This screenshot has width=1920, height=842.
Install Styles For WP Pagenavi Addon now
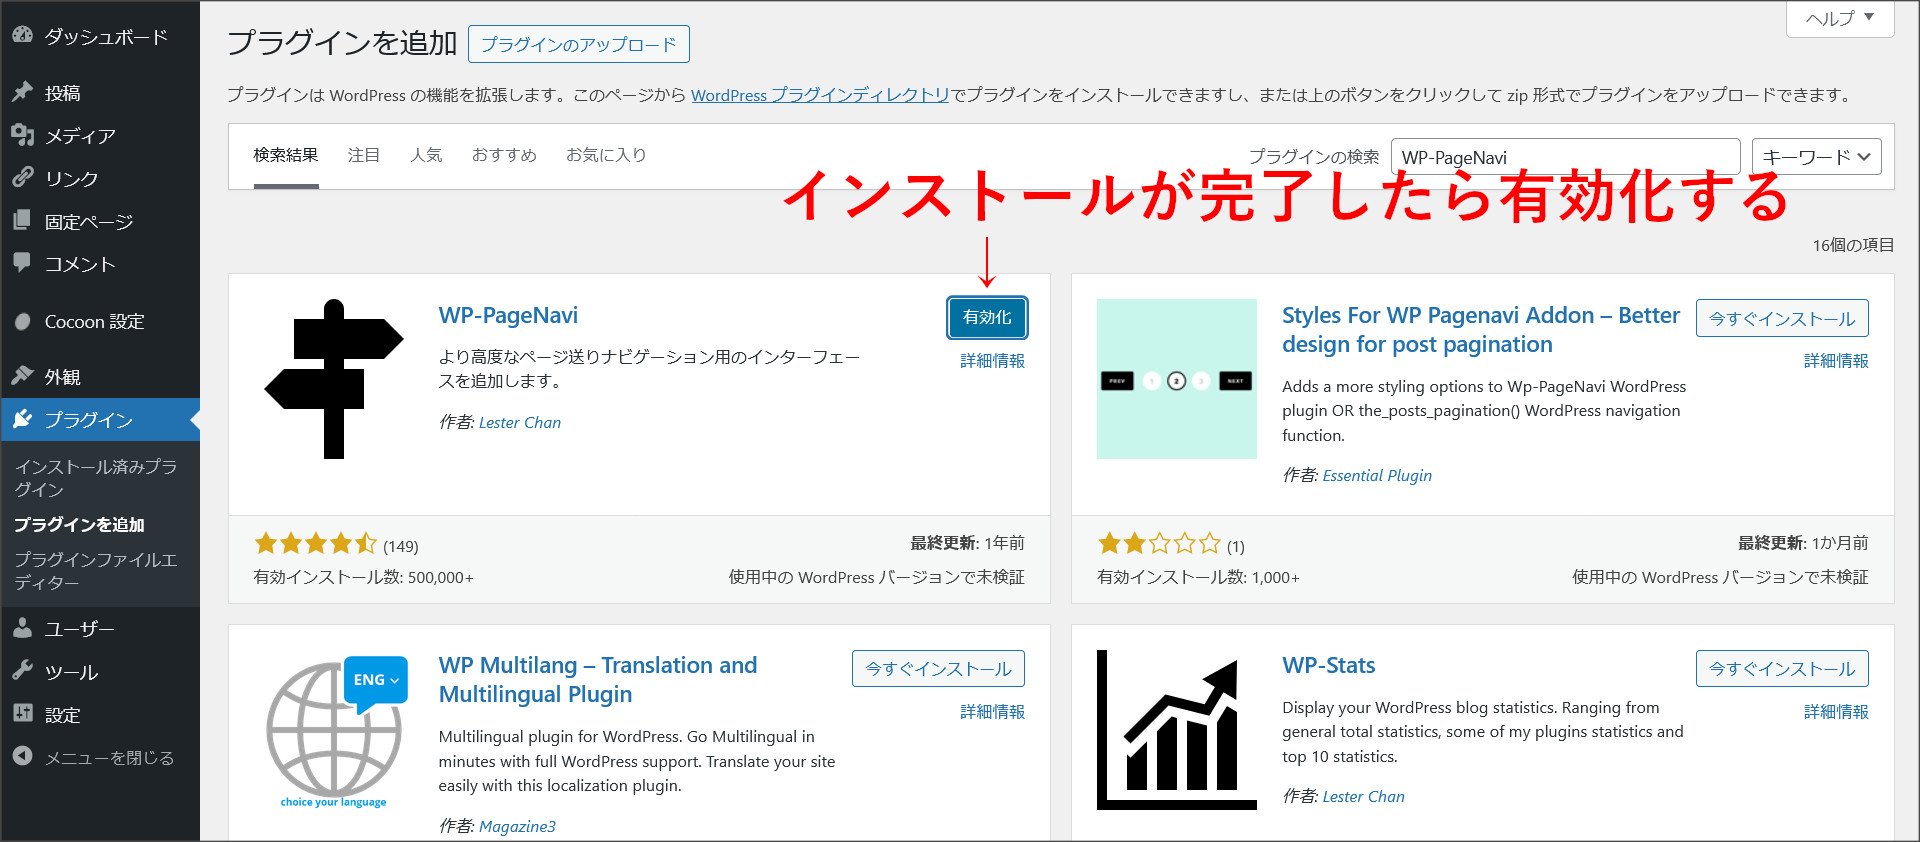[x=1782, y=318]
